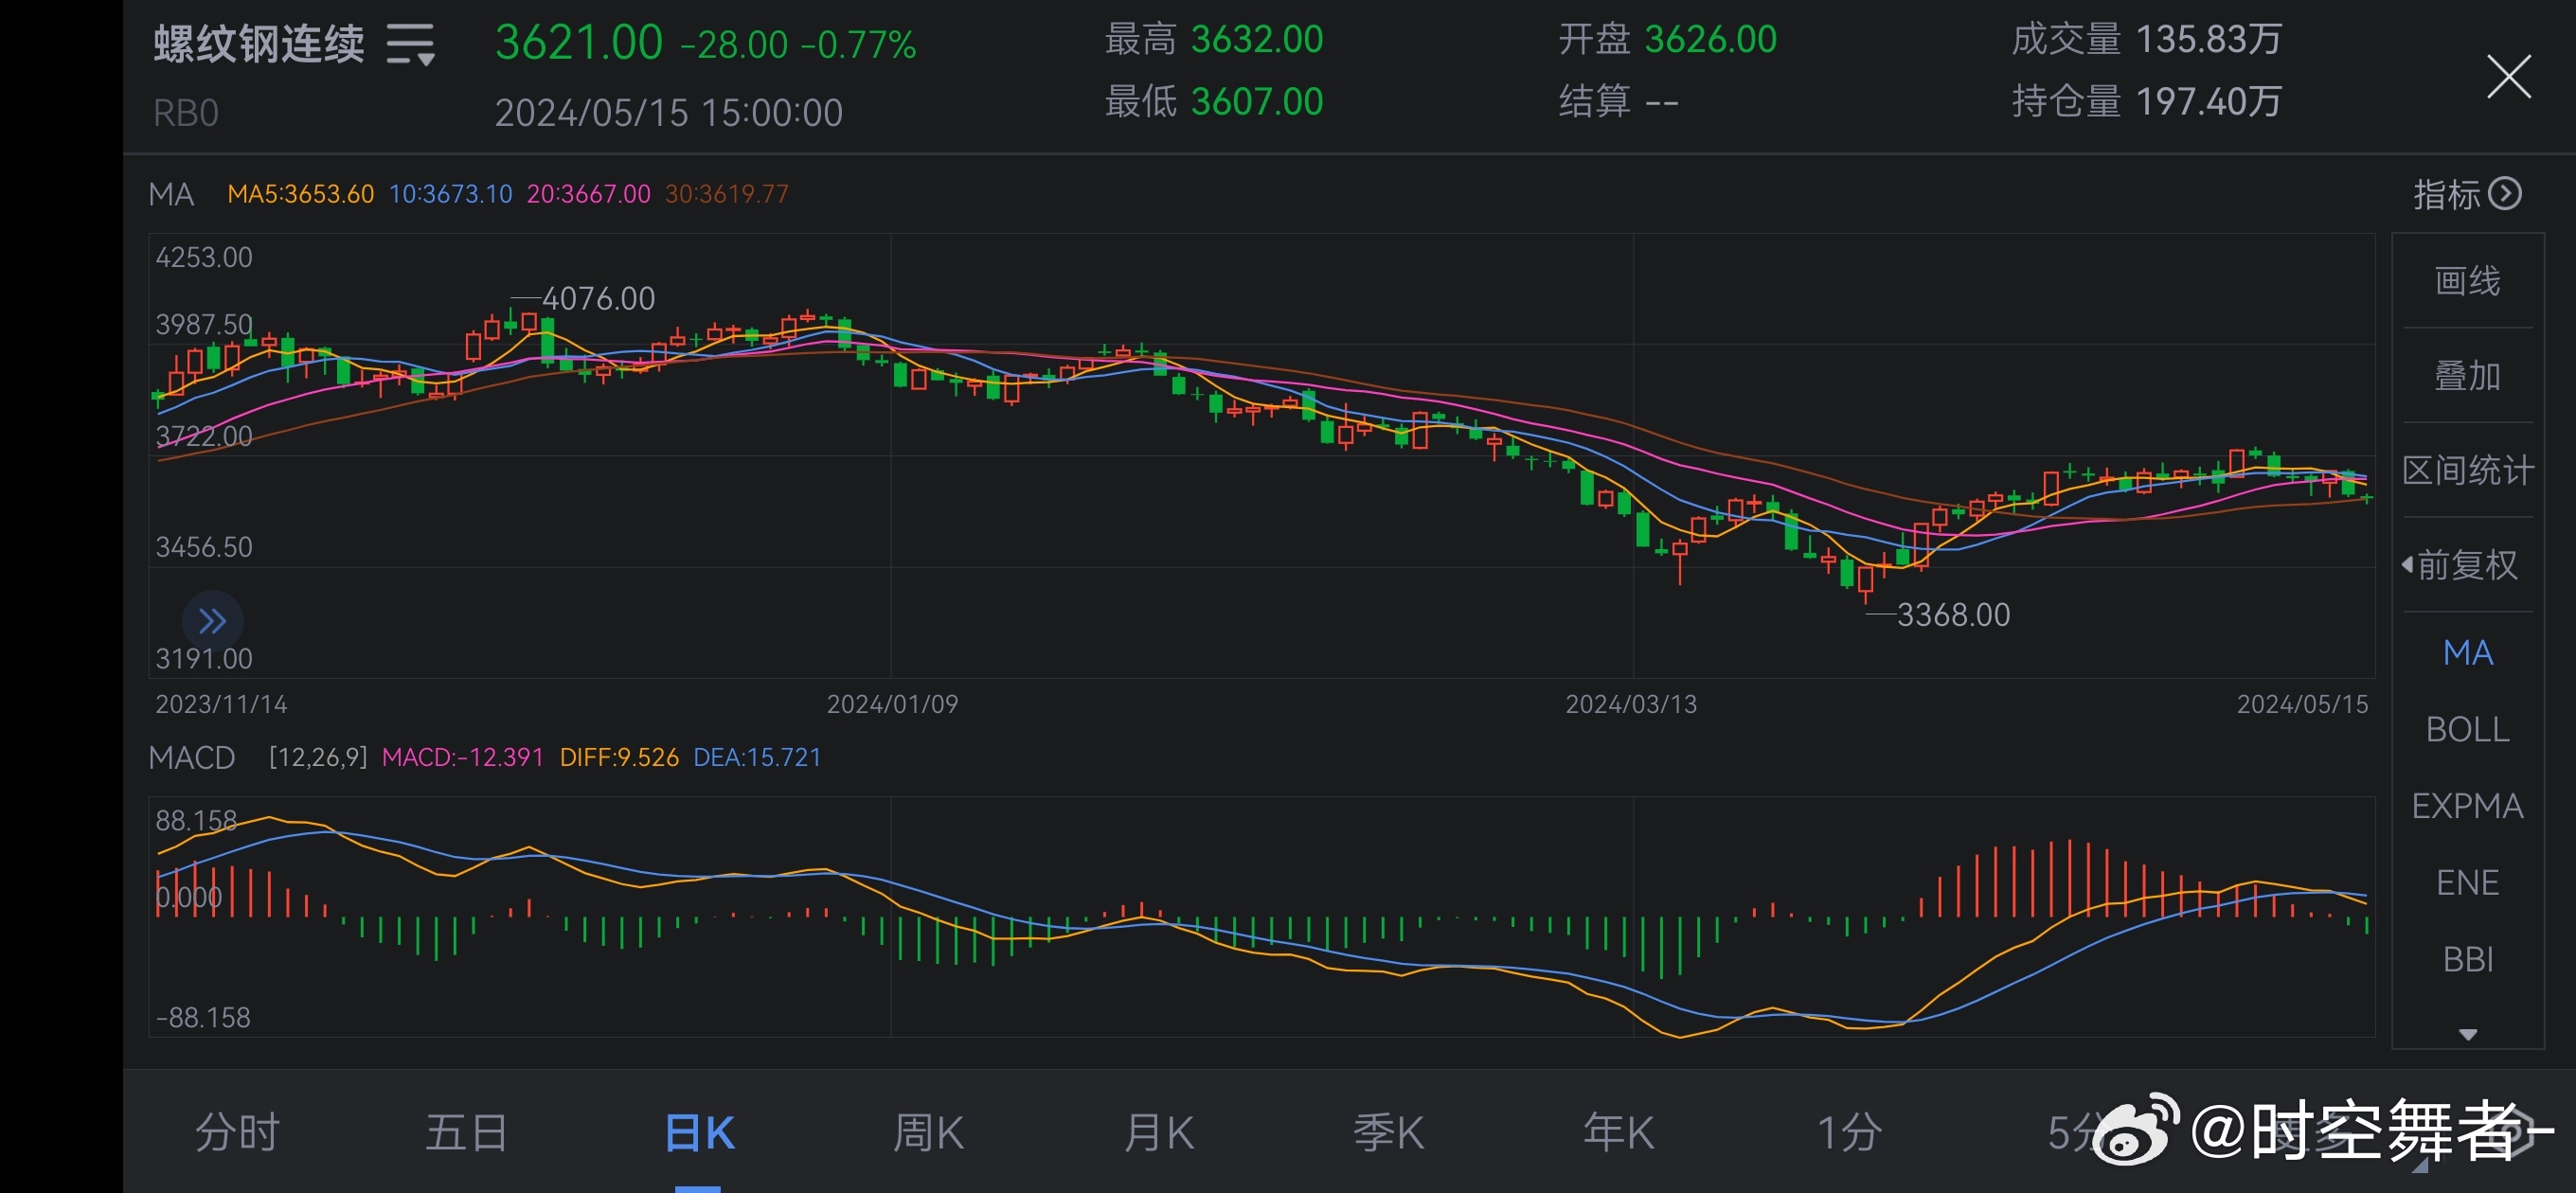Screen dimensions: 2576x1193
Task: Open 区间统计 range statistics
Action: point(2467,470)
